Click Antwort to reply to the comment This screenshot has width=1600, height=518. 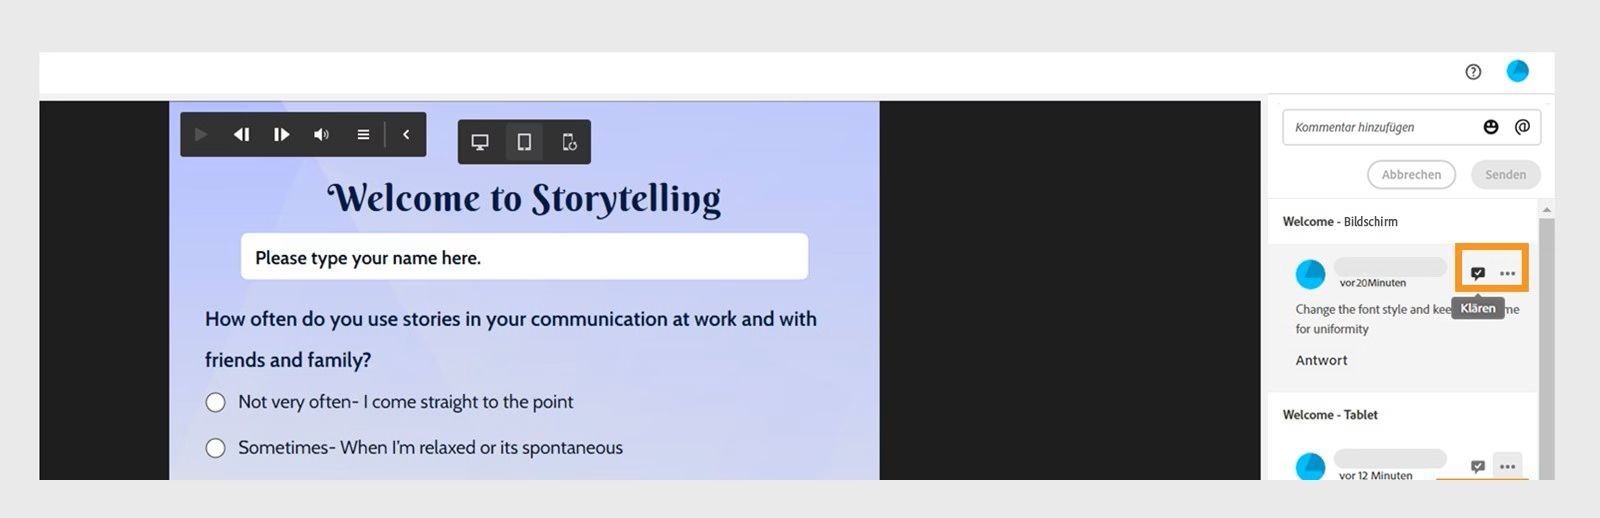point(1321,361)
